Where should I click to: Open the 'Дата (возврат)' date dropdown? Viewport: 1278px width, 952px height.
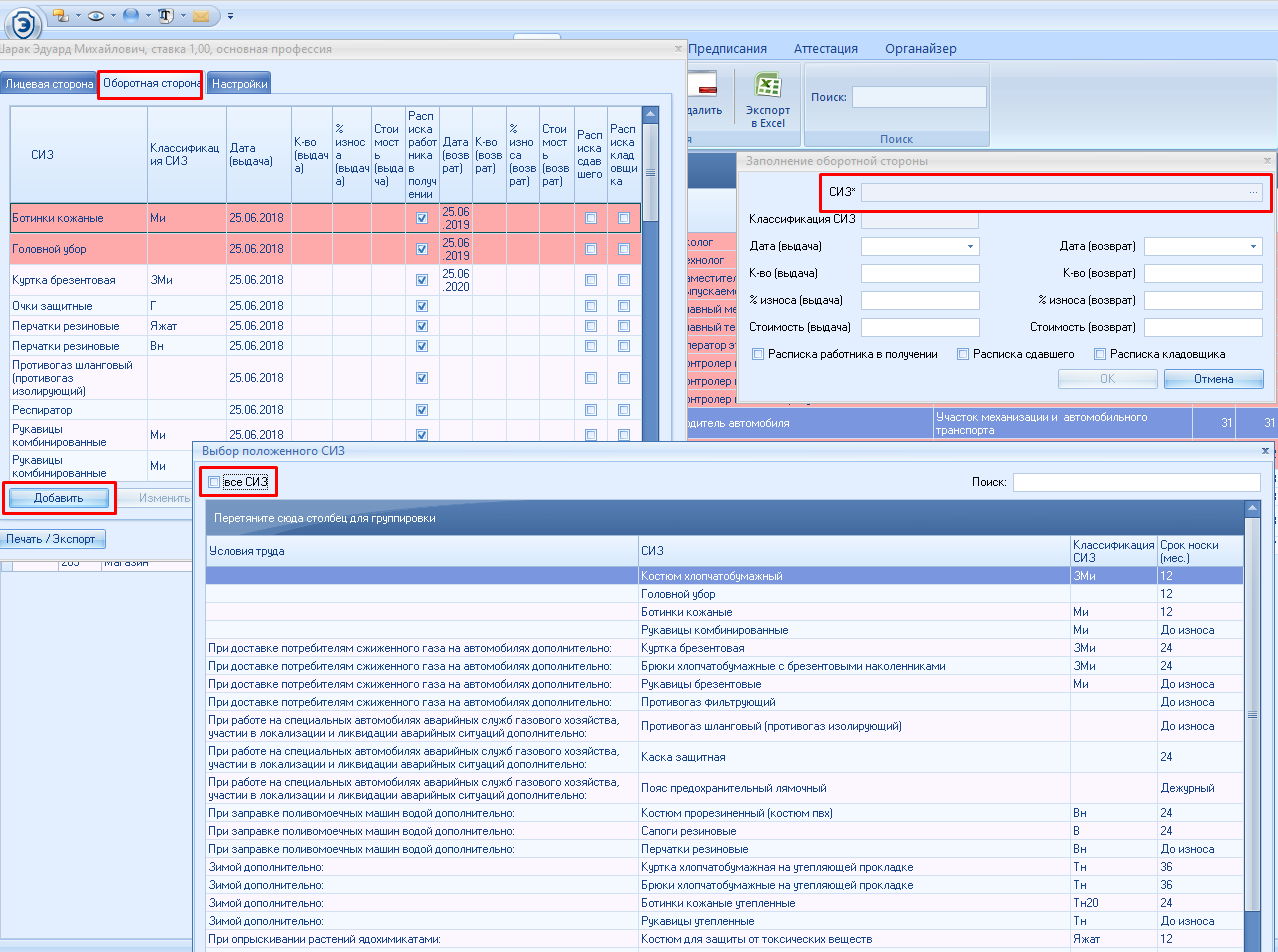pyautogui.click(x=1253, y=247)
